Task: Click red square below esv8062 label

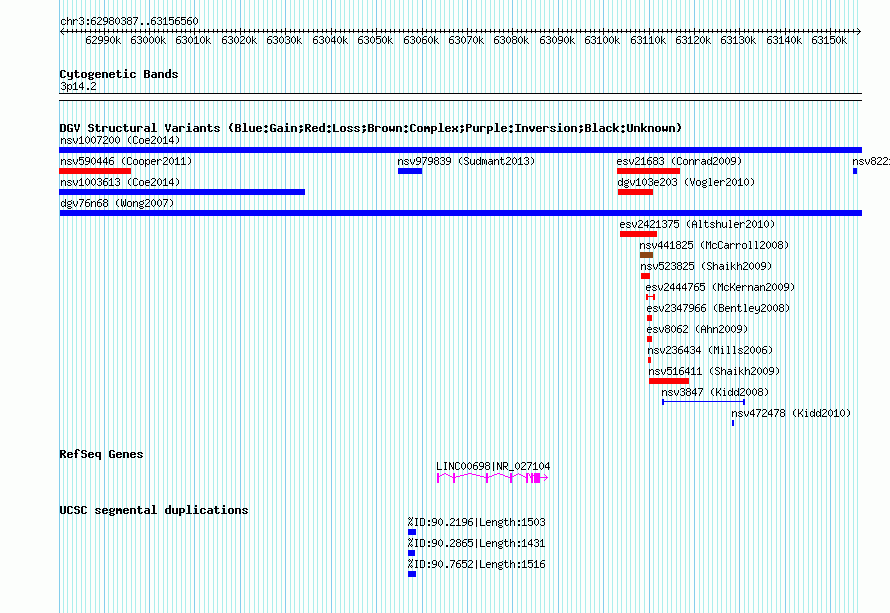Action: coord(649,339)
